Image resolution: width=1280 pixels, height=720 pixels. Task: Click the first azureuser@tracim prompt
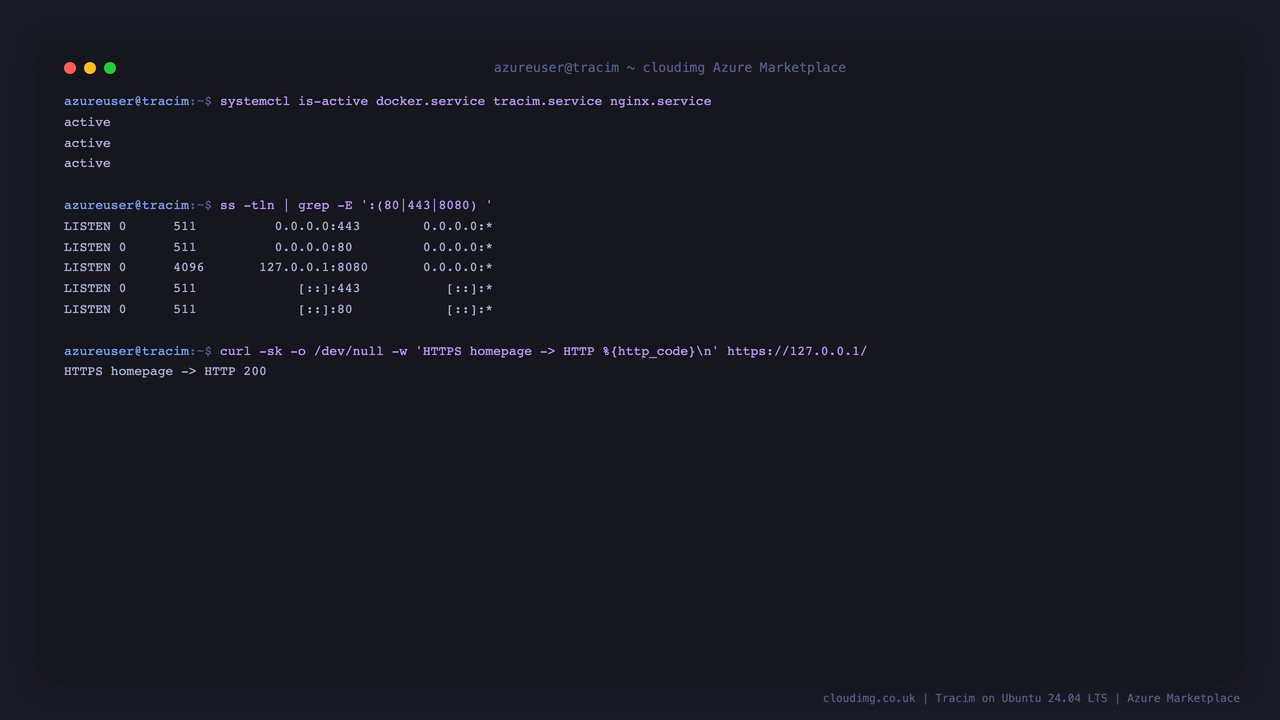[126, 101]
